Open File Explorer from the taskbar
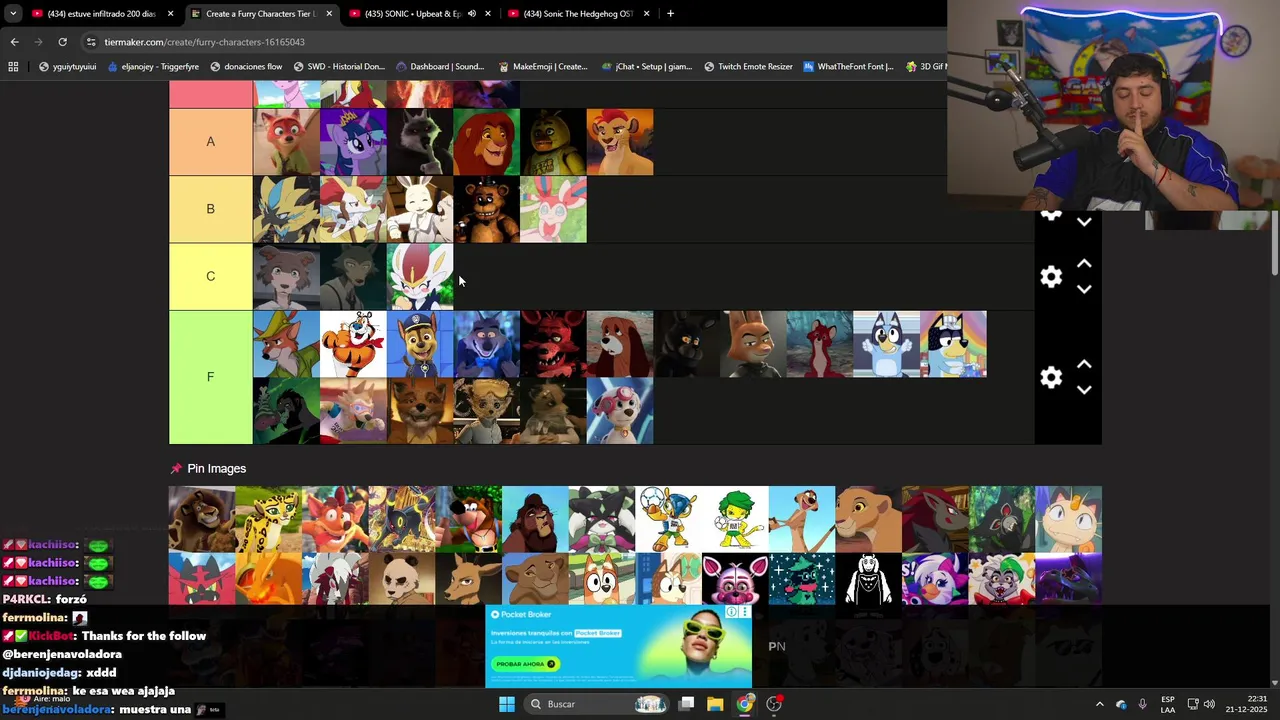Viewport: 1280px width, 720px height. click(715, 704)
